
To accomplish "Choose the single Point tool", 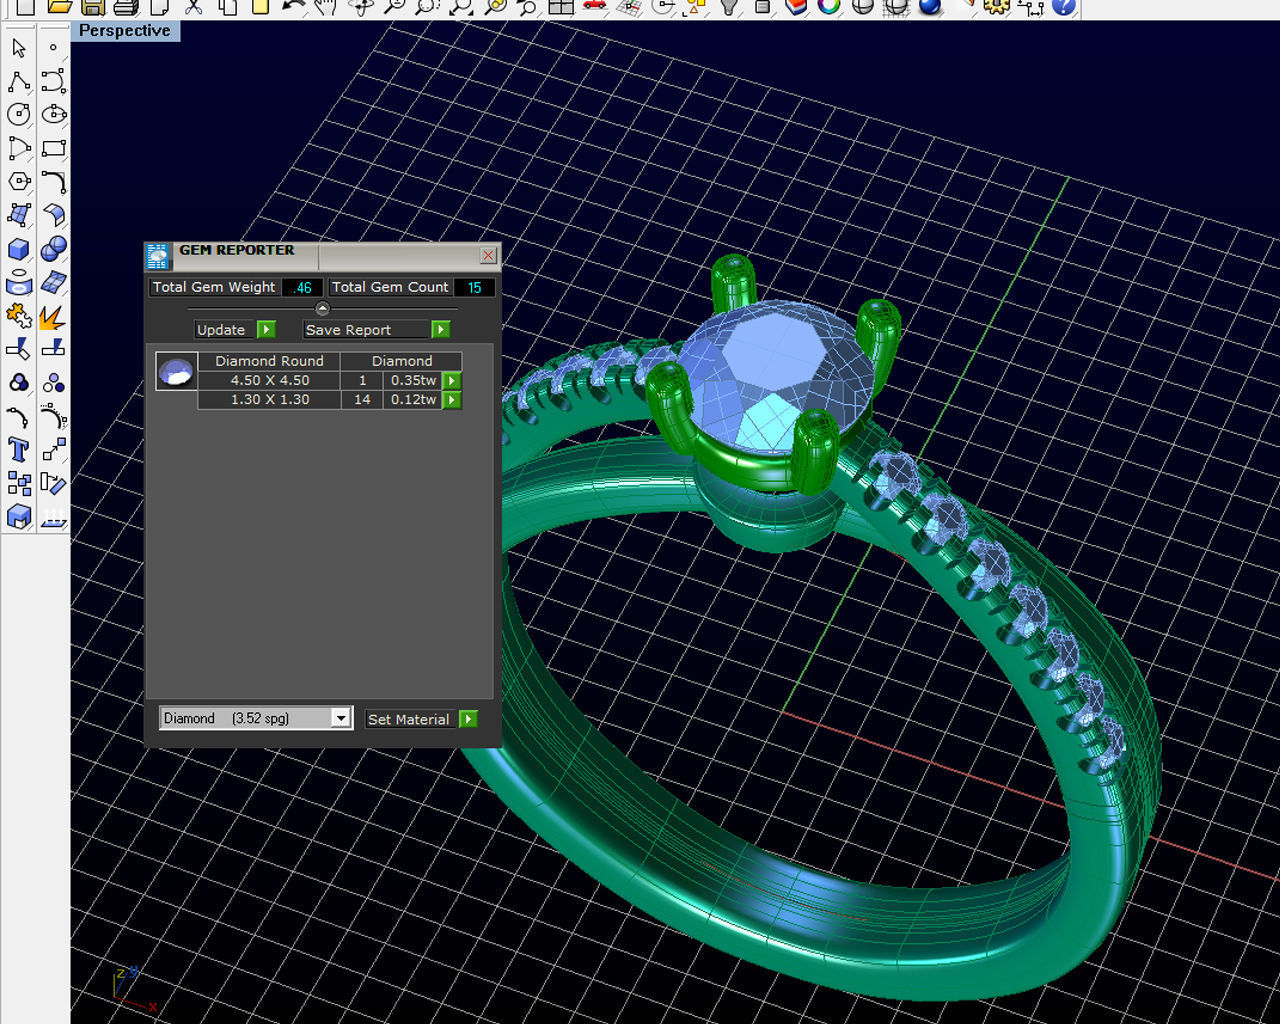I will tap(54, 48).
